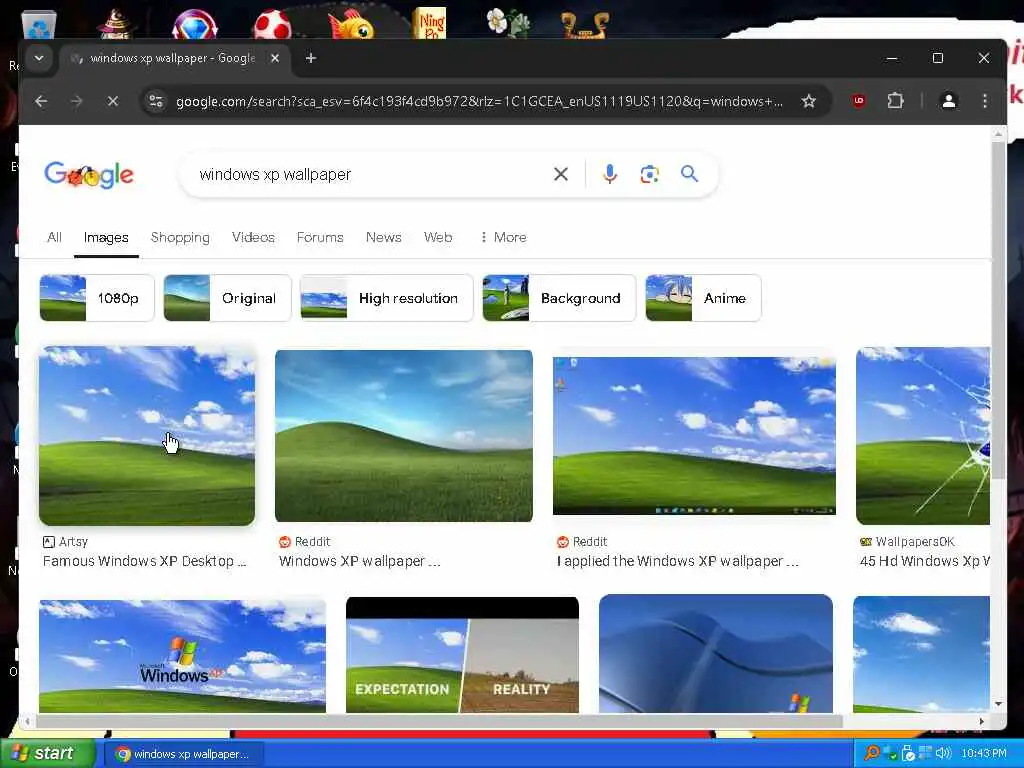This screenshot has width=1024, height=768.
Task: Start voice search with microphone icon
Action: (609, 174)
